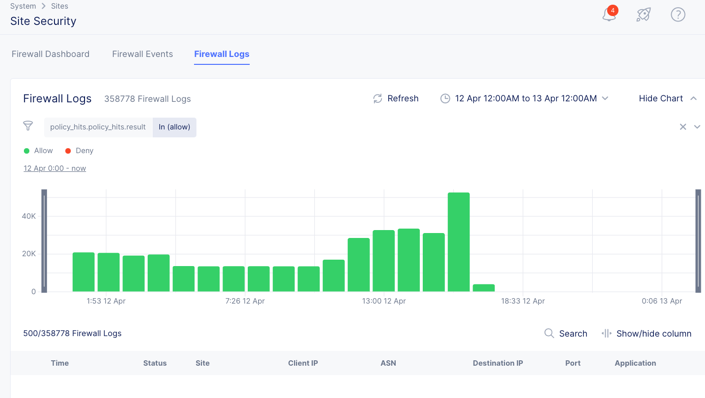
Task: Click the Refresh button label
Action: point(403,98)
